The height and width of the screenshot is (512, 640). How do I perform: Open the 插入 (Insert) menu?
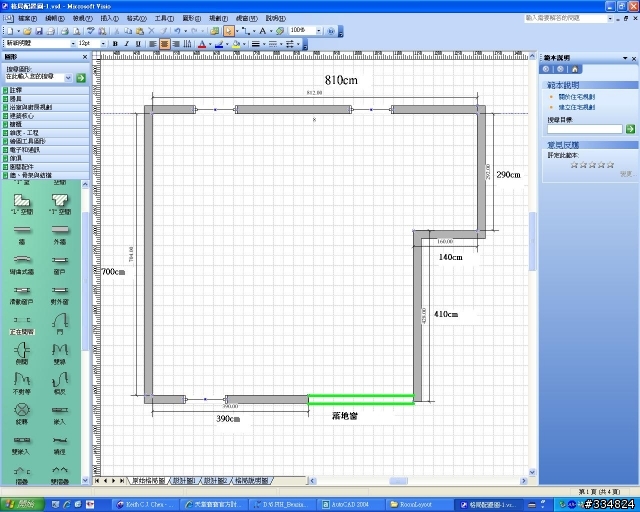pyautogui.click(x=109, y=18)
